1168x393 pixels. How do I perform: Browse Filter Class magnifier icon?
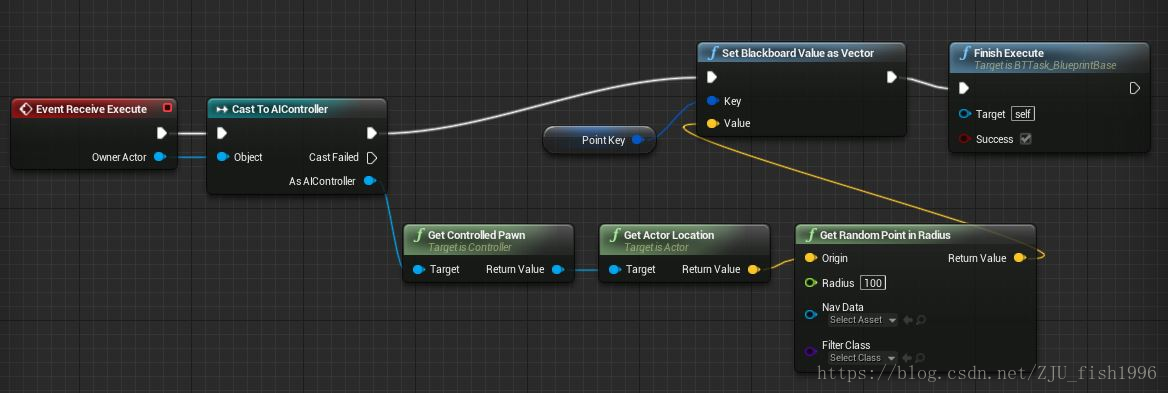pyautogui.click(x=921, y=358)
